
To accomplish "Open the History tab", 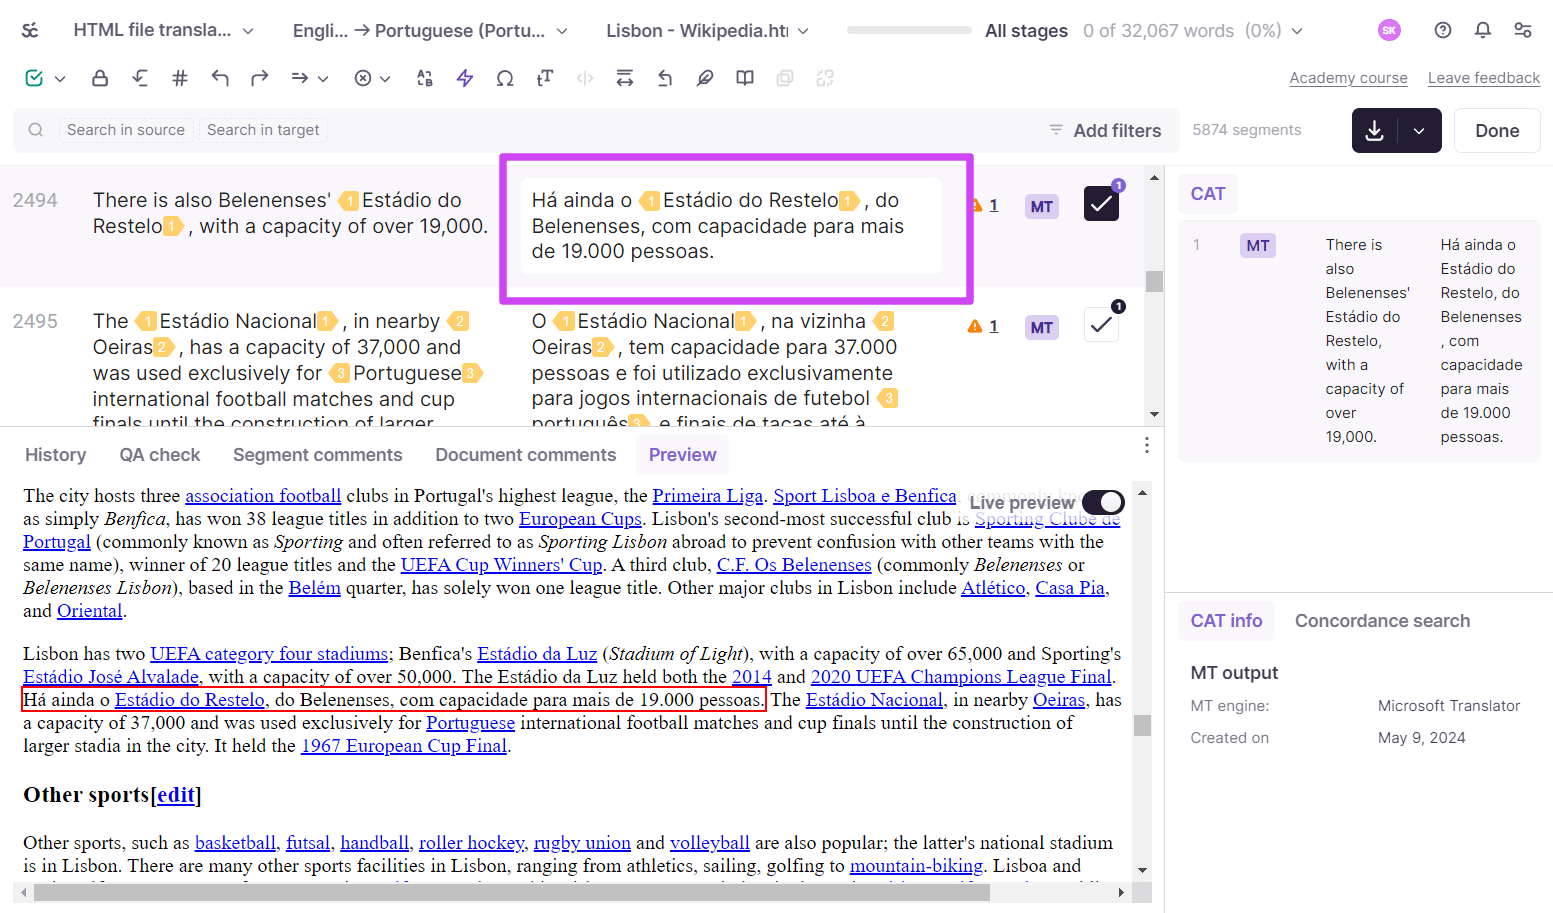I will [55, 455].
